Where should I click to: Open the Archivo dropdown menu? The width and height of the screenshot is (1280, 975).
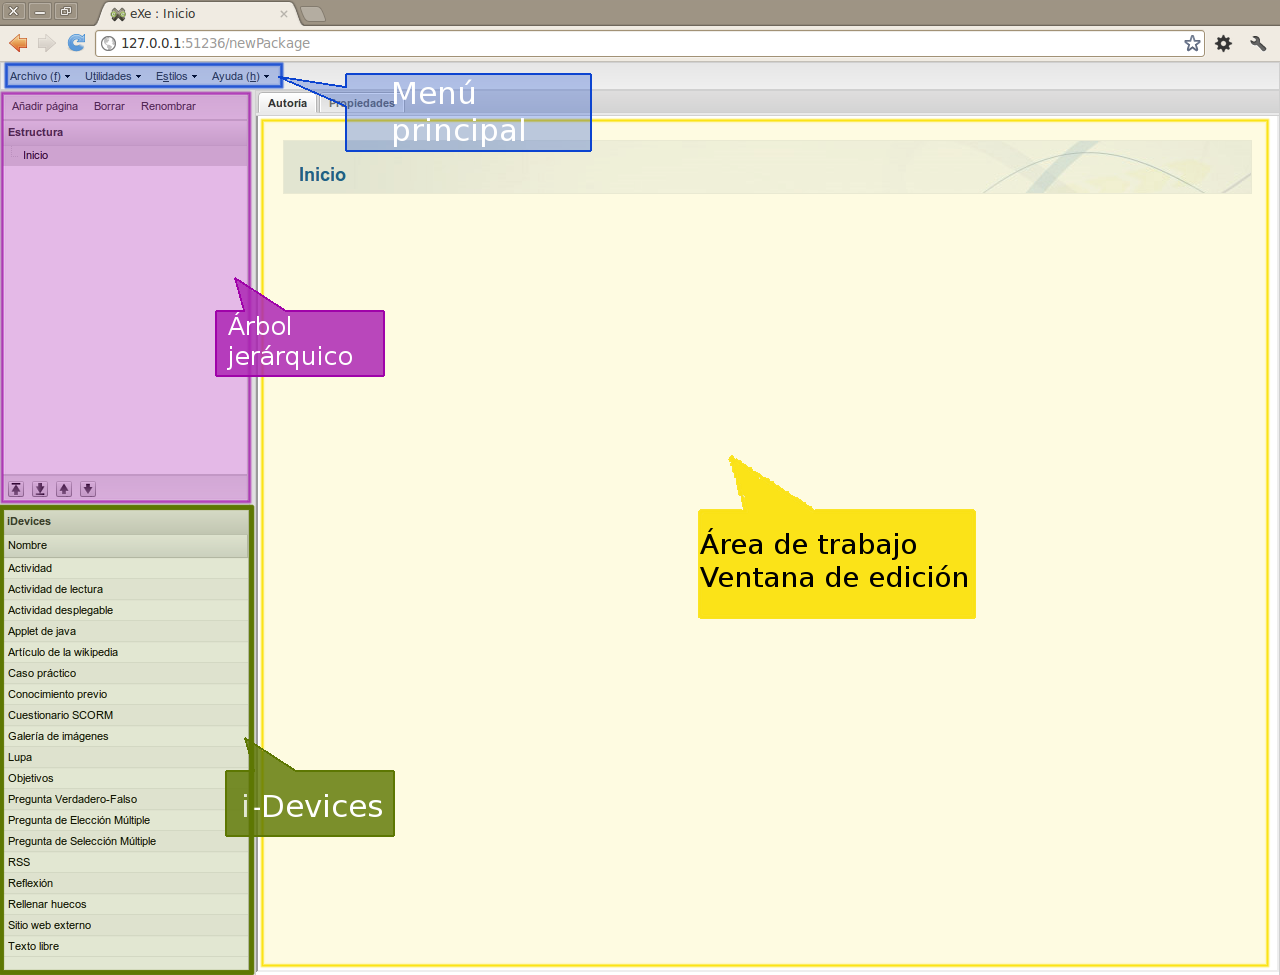(39, 76)
